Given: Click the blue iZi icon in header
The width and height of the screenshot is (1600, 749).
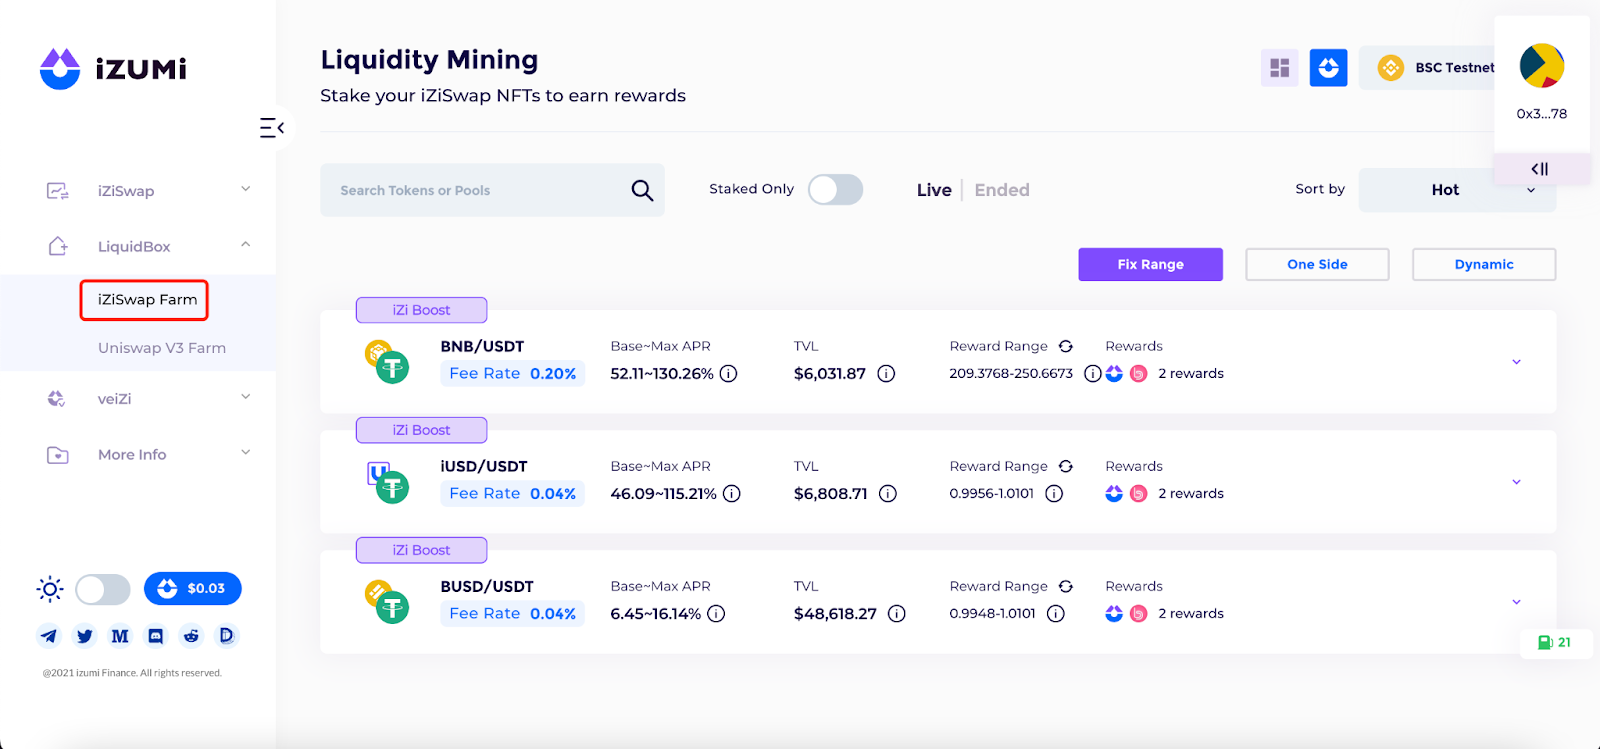Looking at the screenshot, I should [1329, 68].
